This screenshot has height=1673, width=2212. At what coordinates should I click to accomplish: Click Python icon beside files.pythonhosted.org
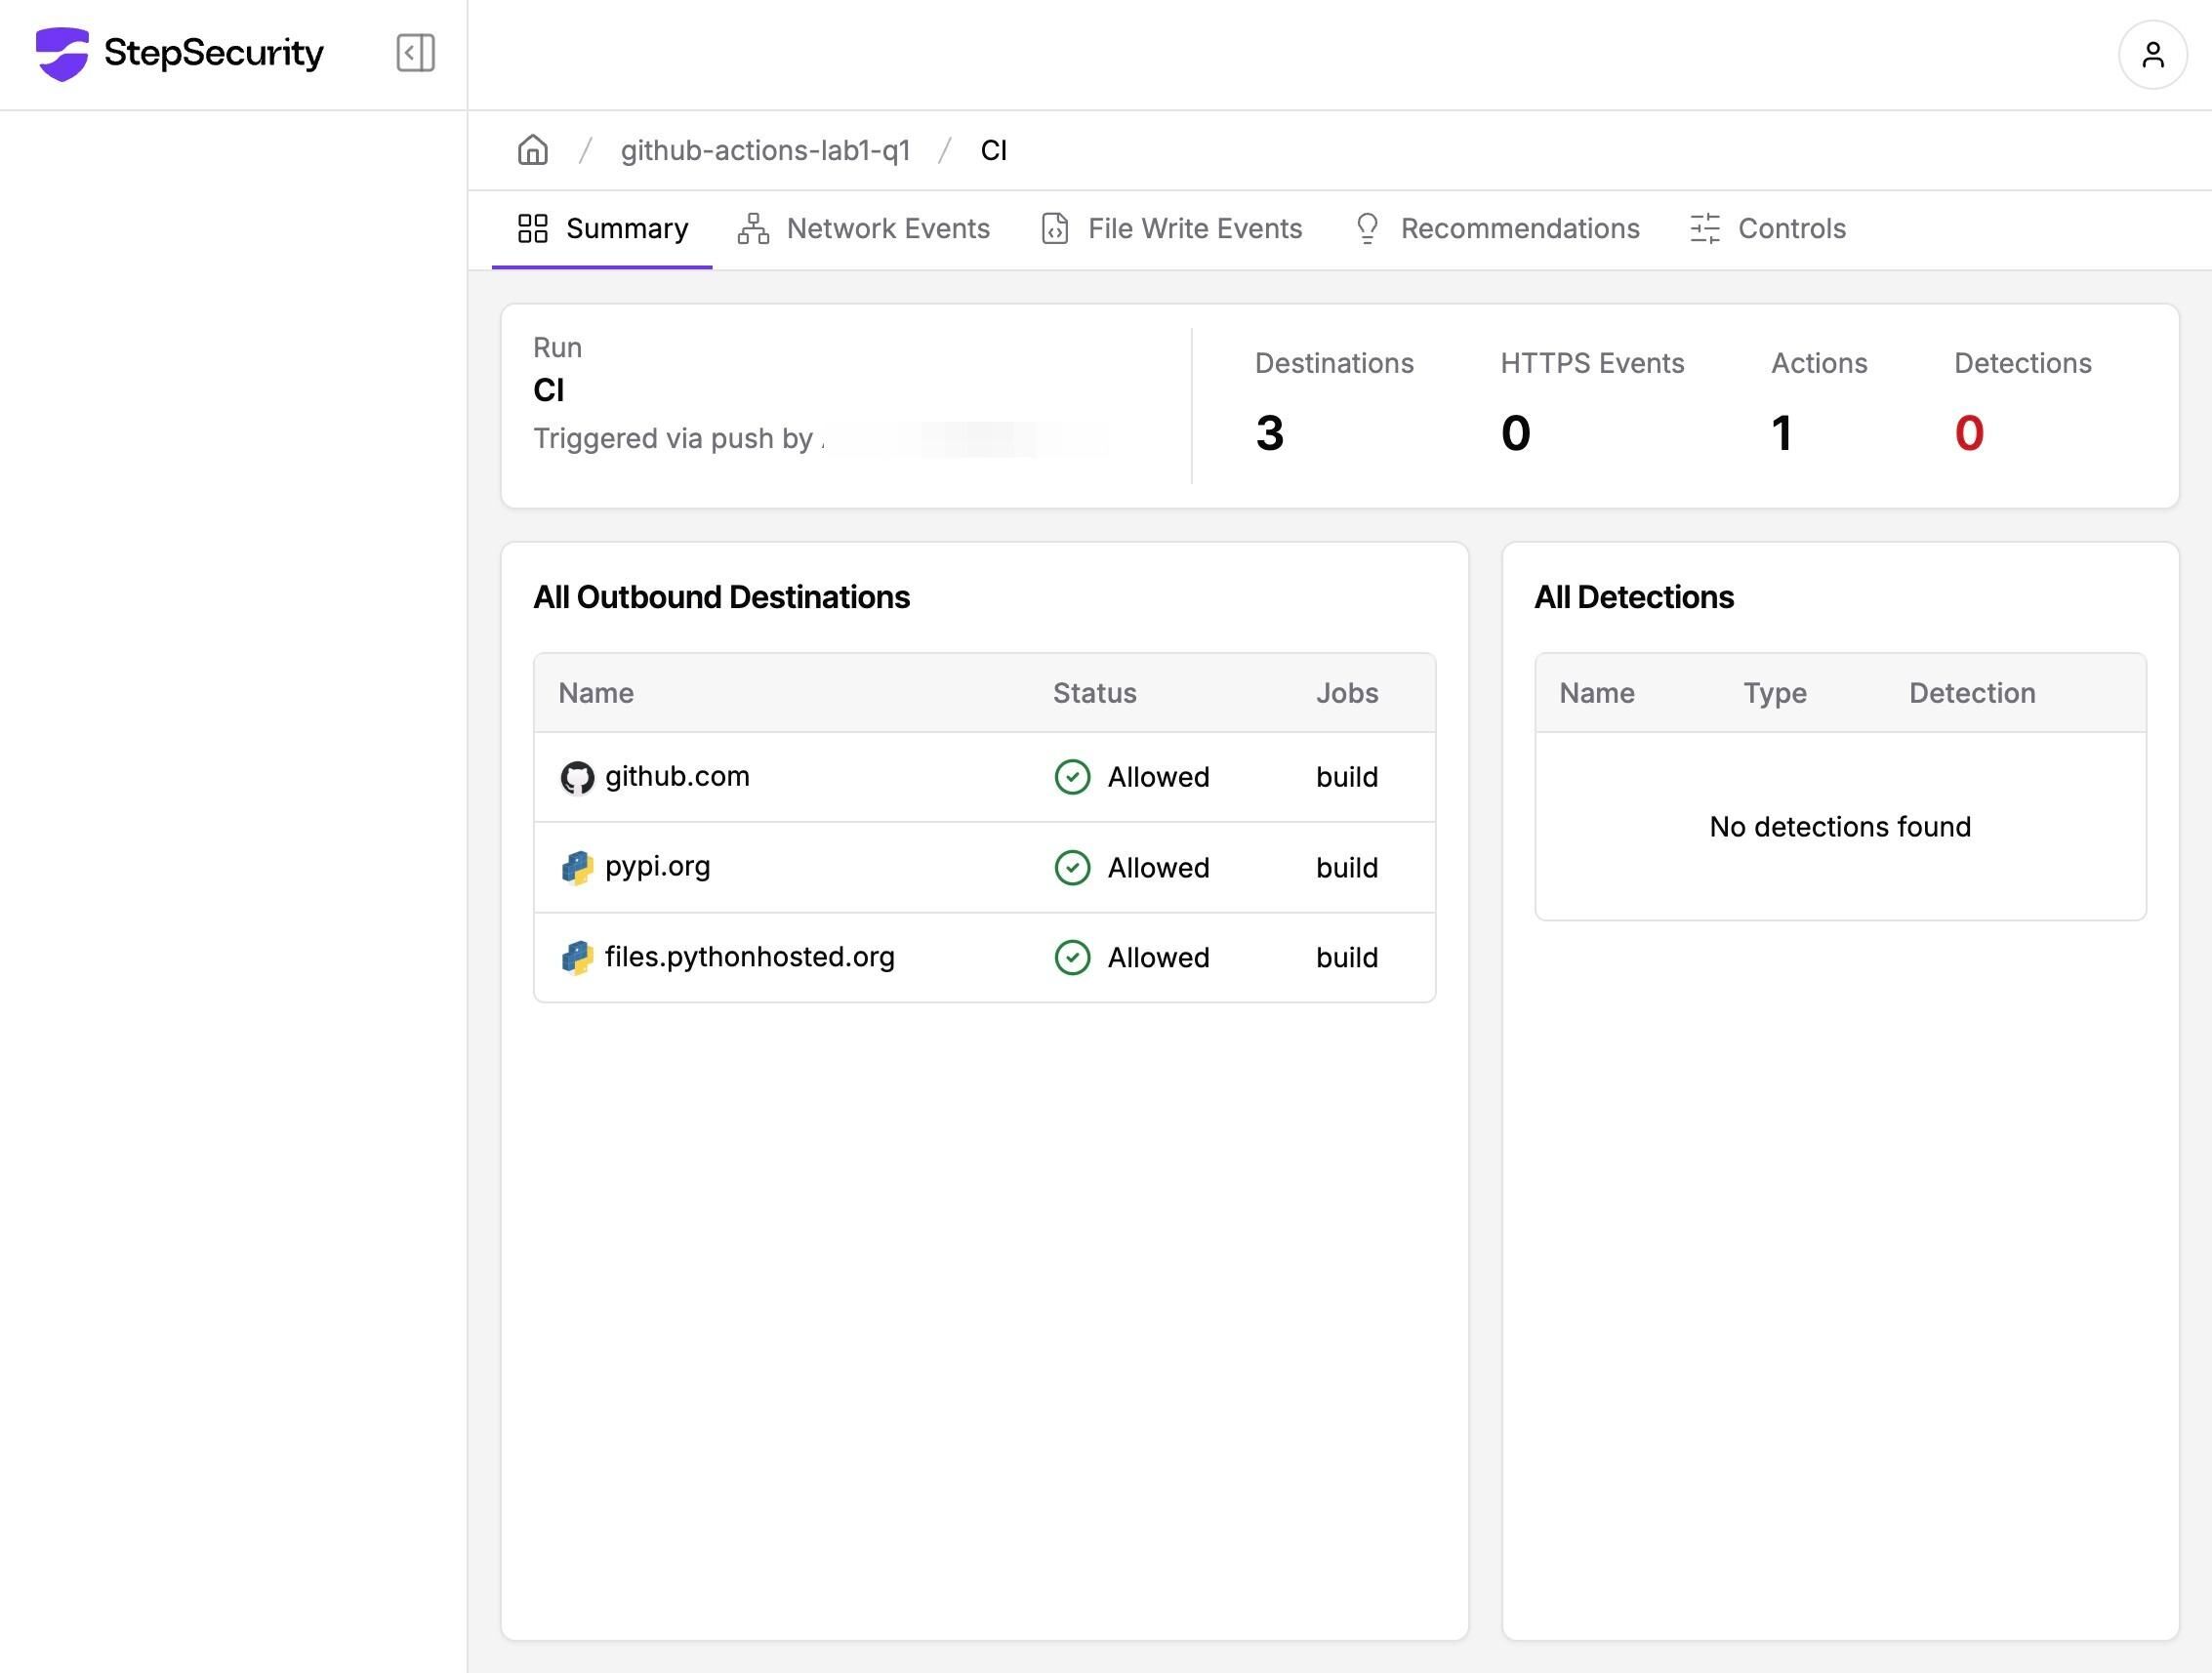pyautogui.click(x=577, y=958)
